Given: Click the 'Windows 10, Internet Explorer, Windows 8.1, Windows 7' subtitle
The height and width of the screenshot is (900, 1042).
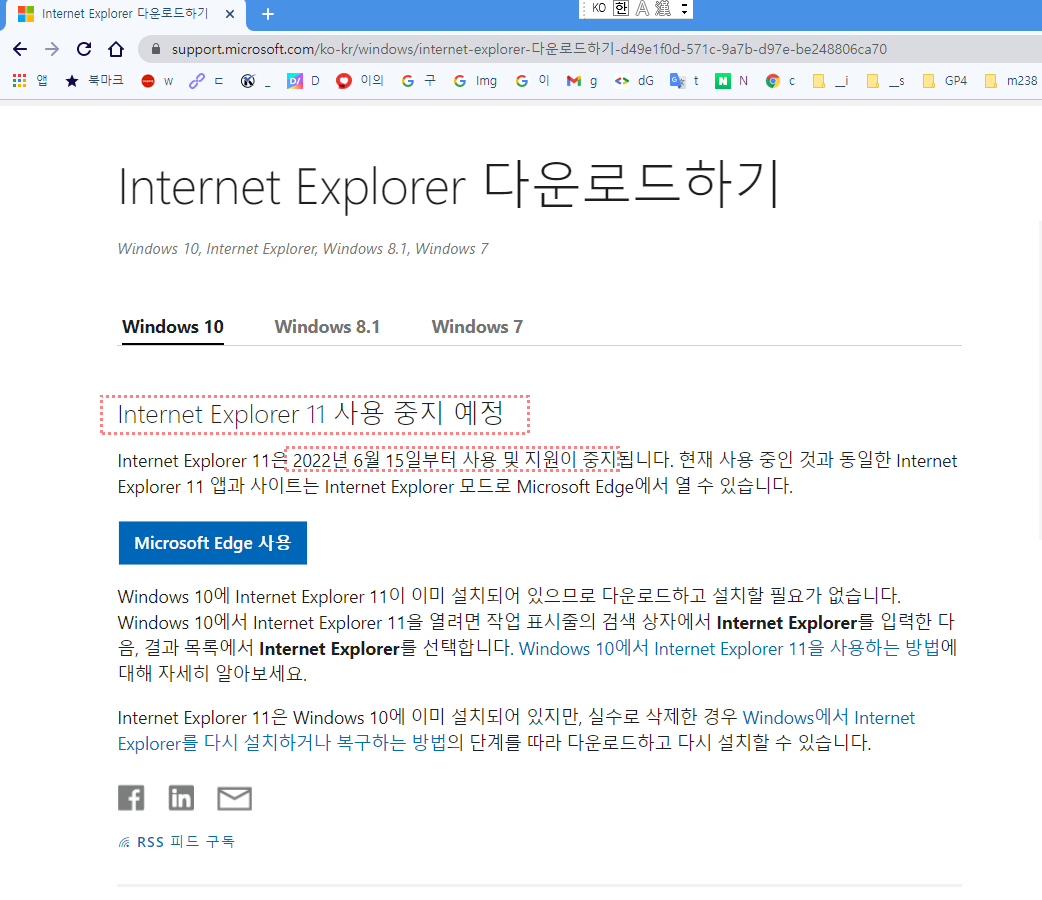Looking at the screenshot, I should 303,249.
